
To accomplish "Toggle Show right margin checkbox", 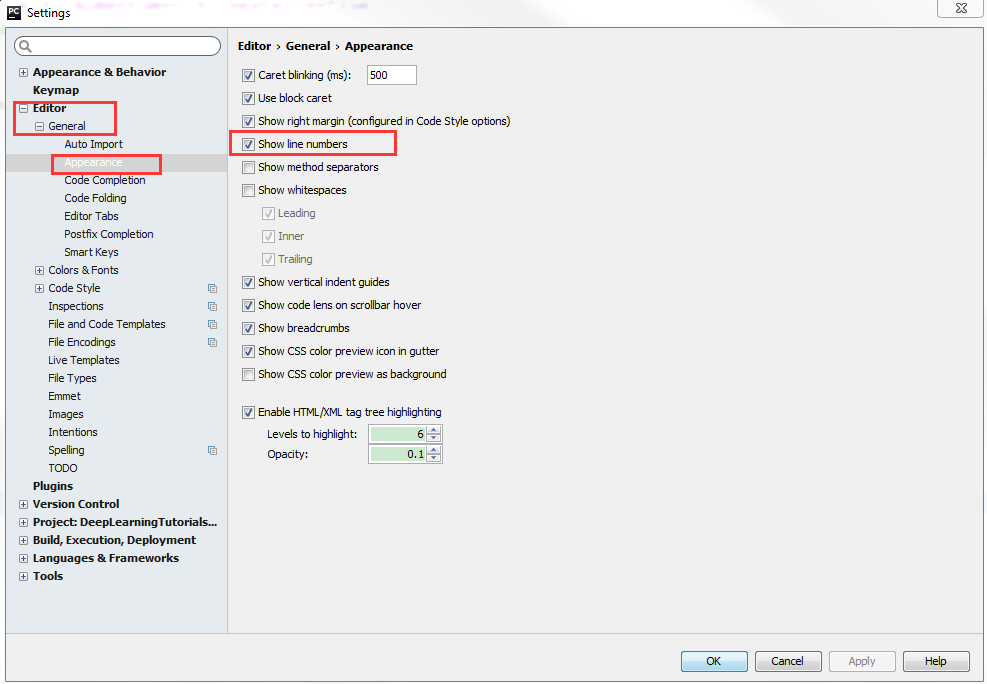I will [x=248, y=121].
